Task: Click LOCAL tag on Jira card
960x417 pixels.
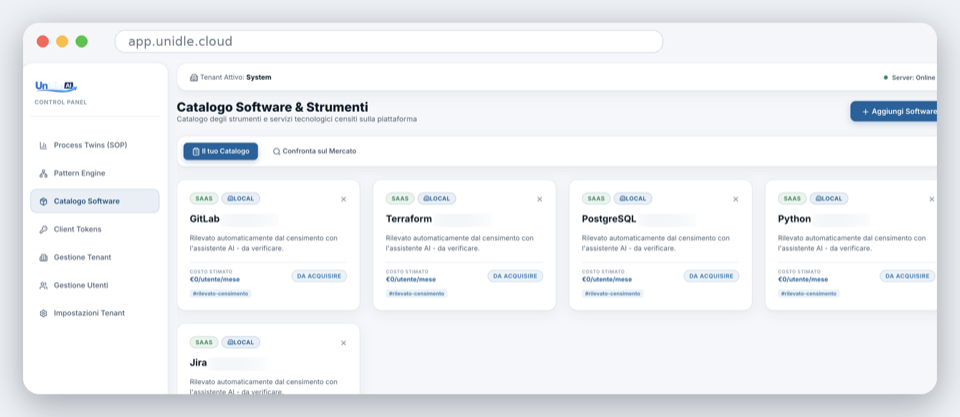Action: tap(241, 342)
